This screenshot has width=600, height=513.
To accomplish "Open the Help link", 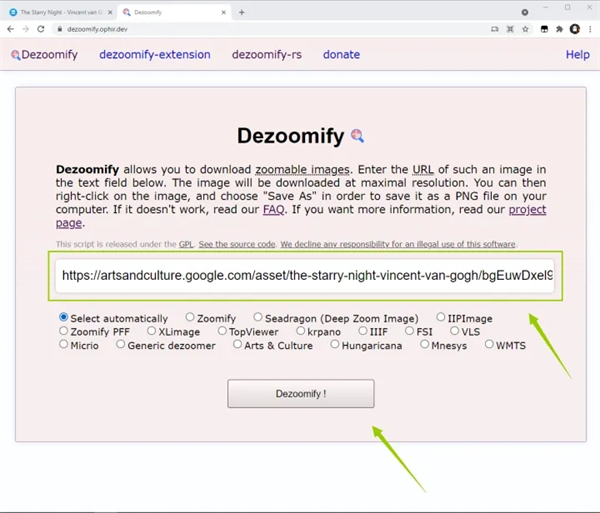I will coord(578,55).
